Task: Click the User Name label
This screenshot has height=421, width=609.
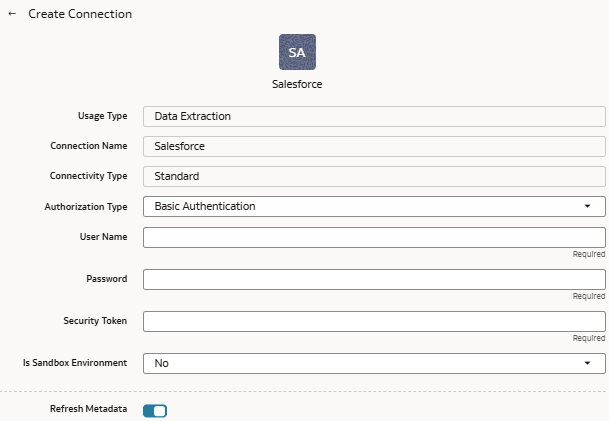Action: [x=103, y=237]
